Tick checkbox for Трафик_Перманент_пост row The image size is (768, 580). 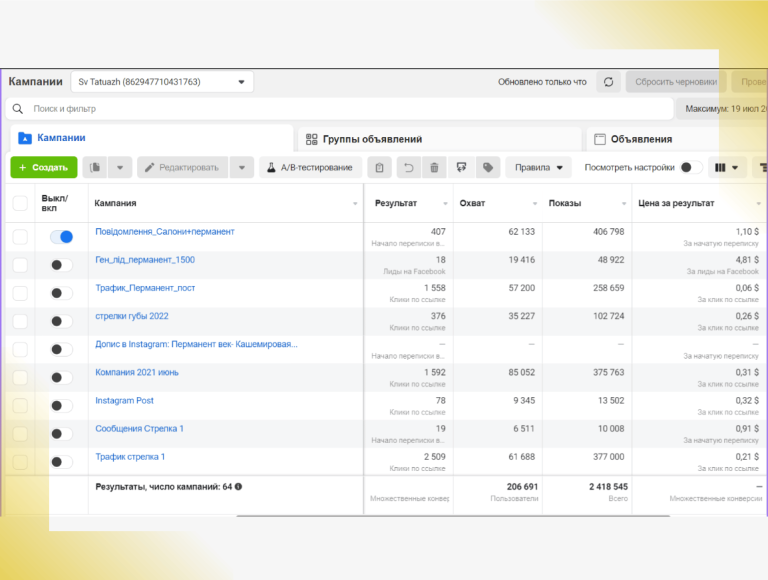(20, 293)
